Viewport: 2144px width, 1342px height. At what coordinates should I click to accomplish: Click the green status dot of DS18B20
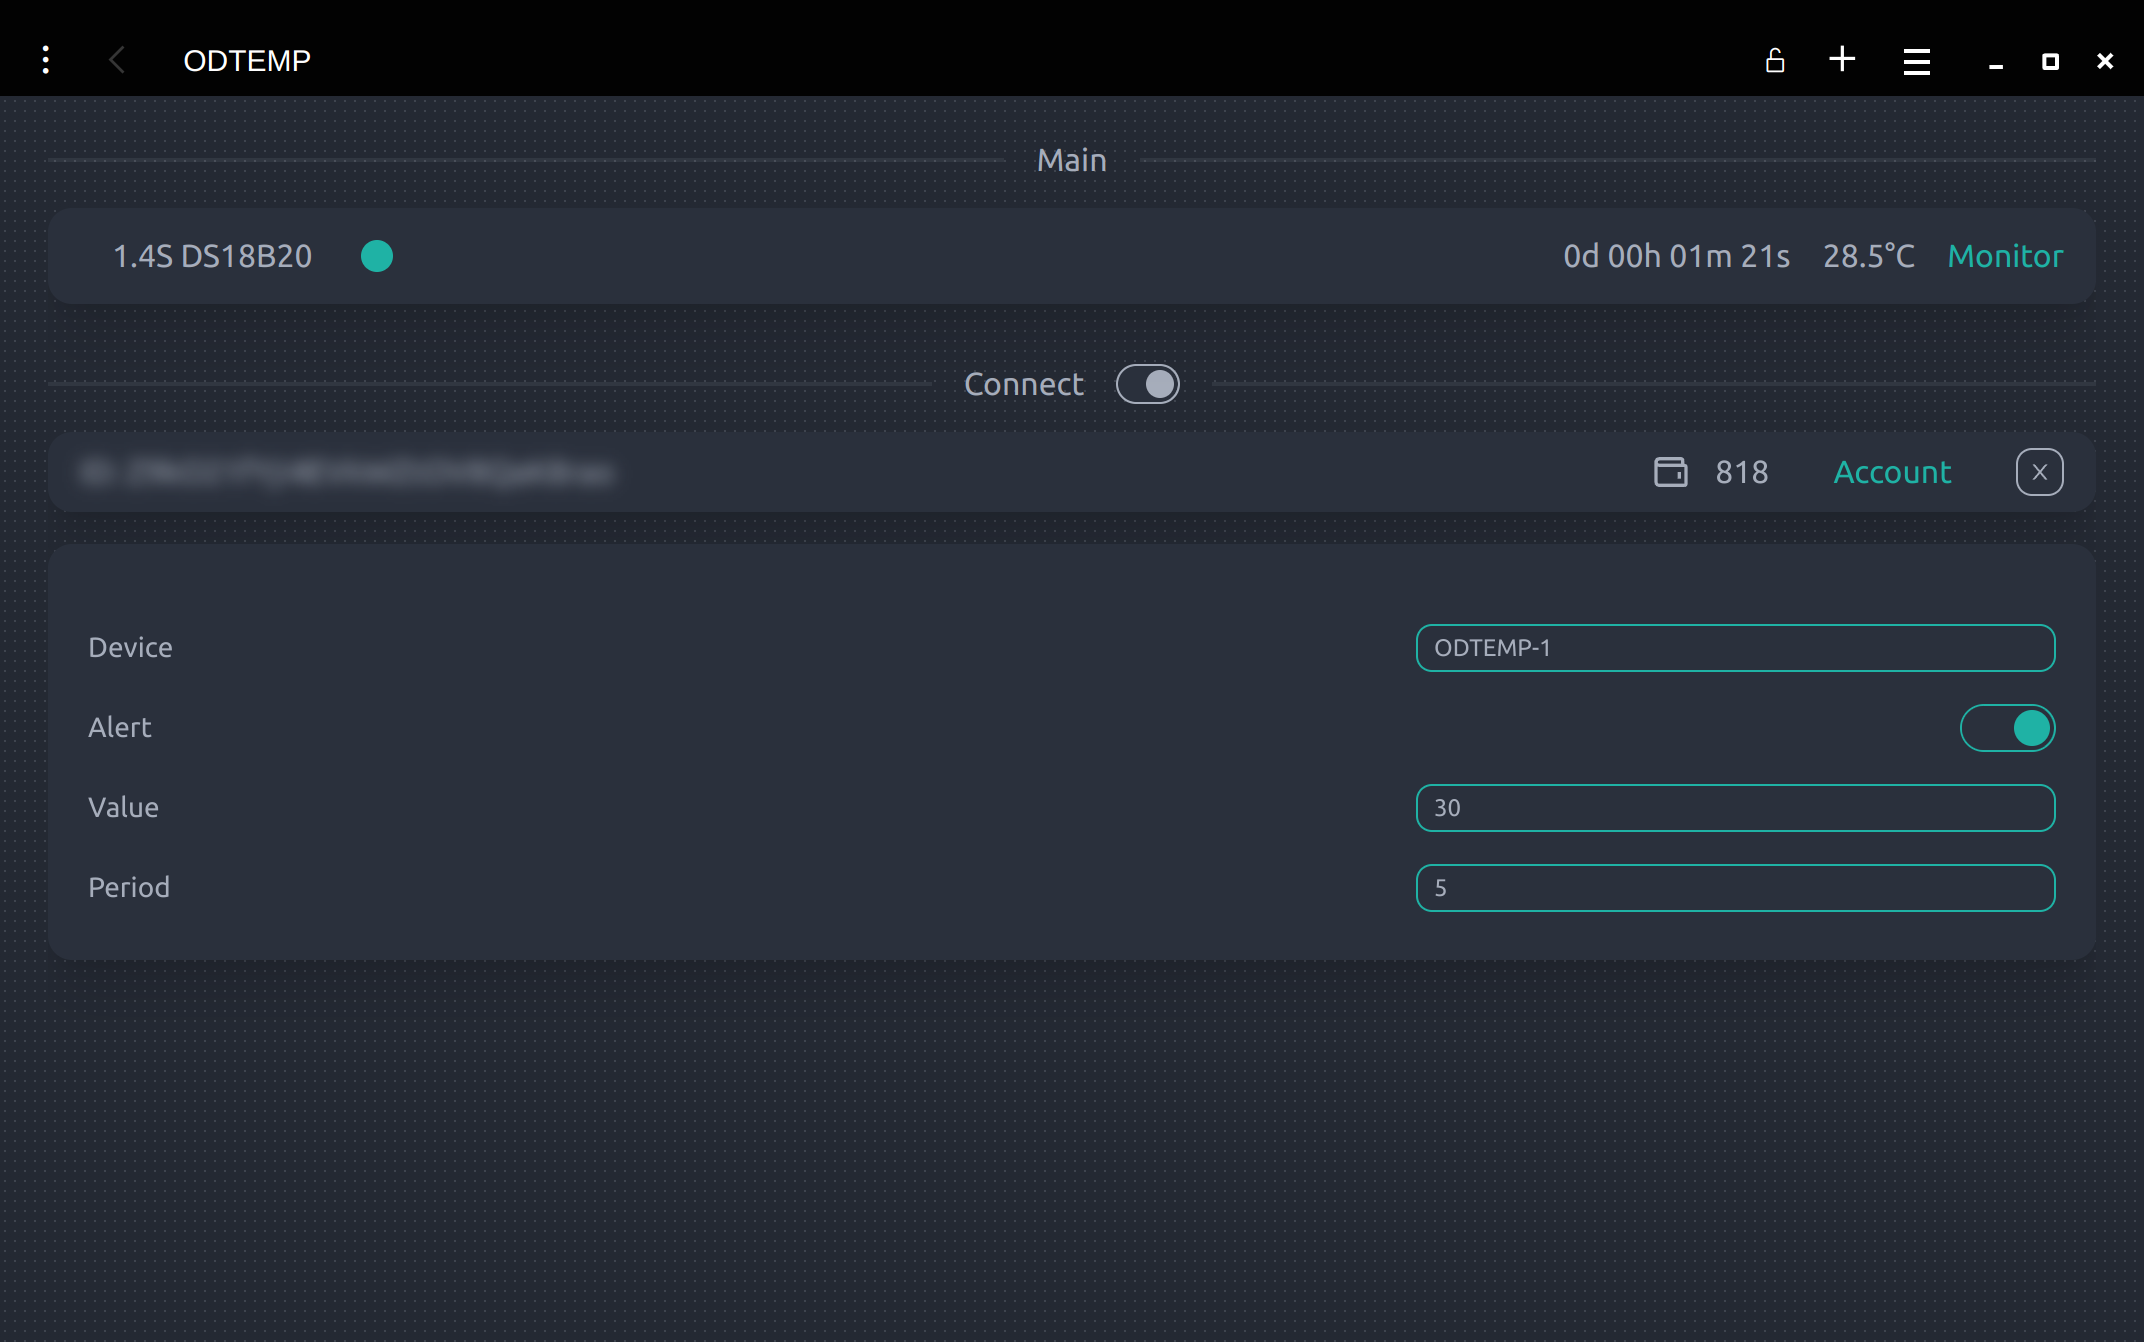(x=377, y=256)
